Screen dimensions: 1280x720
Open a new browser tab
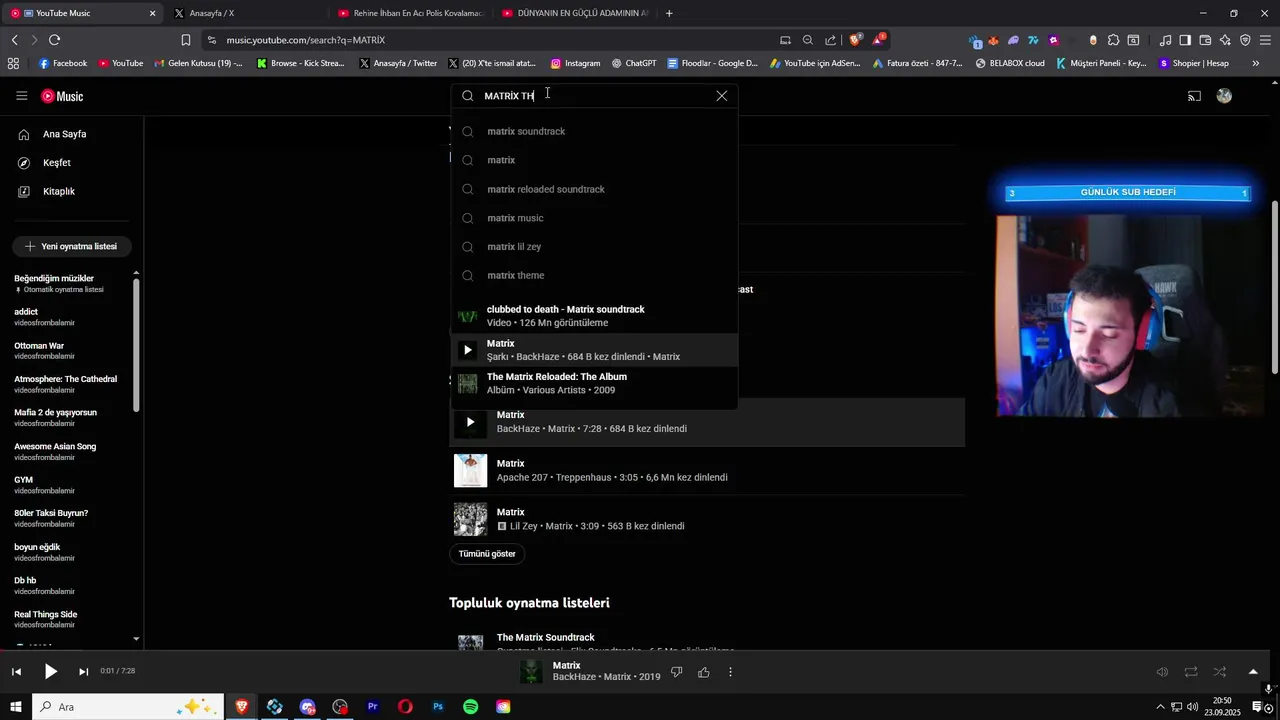pos(669,13)
